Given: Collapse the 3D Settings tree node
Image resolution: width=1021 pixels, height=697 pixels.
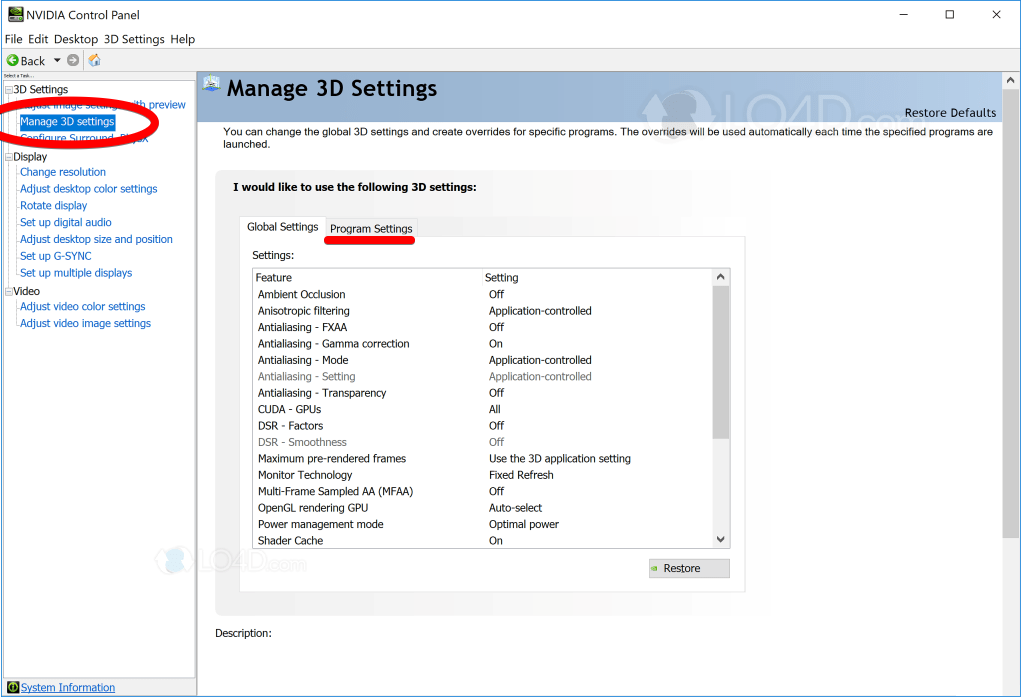Looking at the screenshot, I should coord(8,90).
